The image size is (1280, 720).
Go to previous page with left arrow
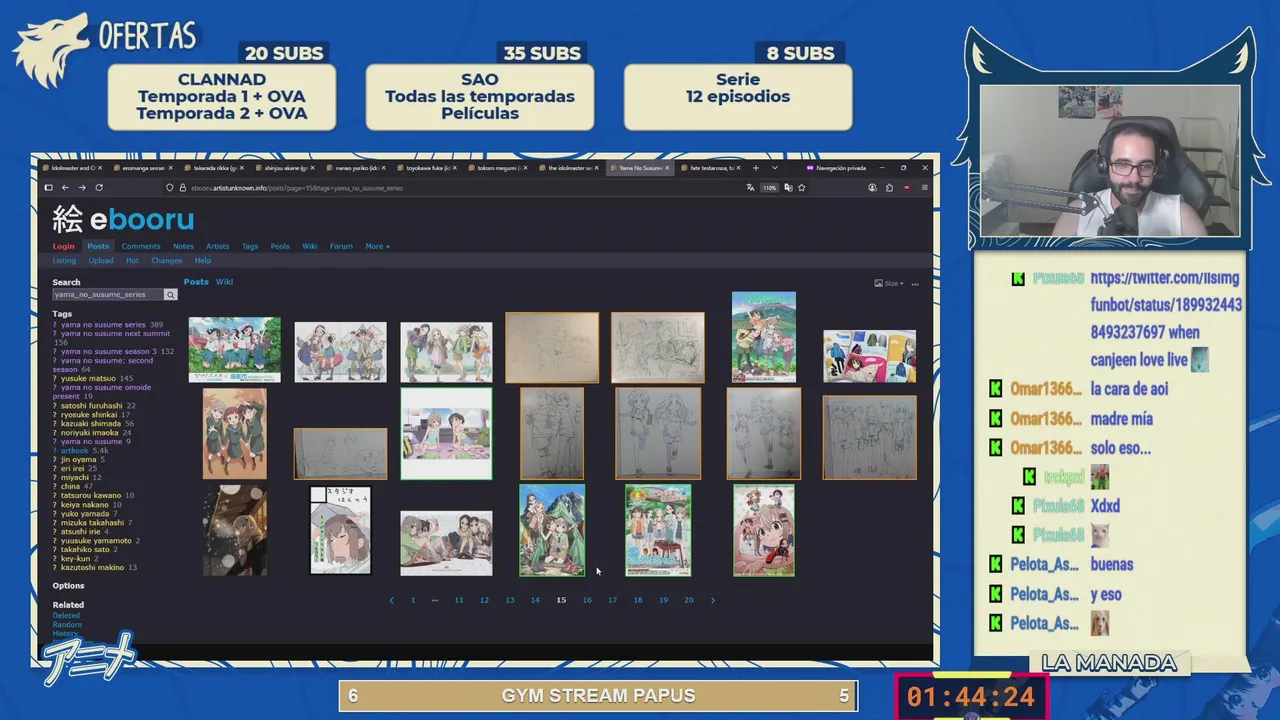point(391,600)
